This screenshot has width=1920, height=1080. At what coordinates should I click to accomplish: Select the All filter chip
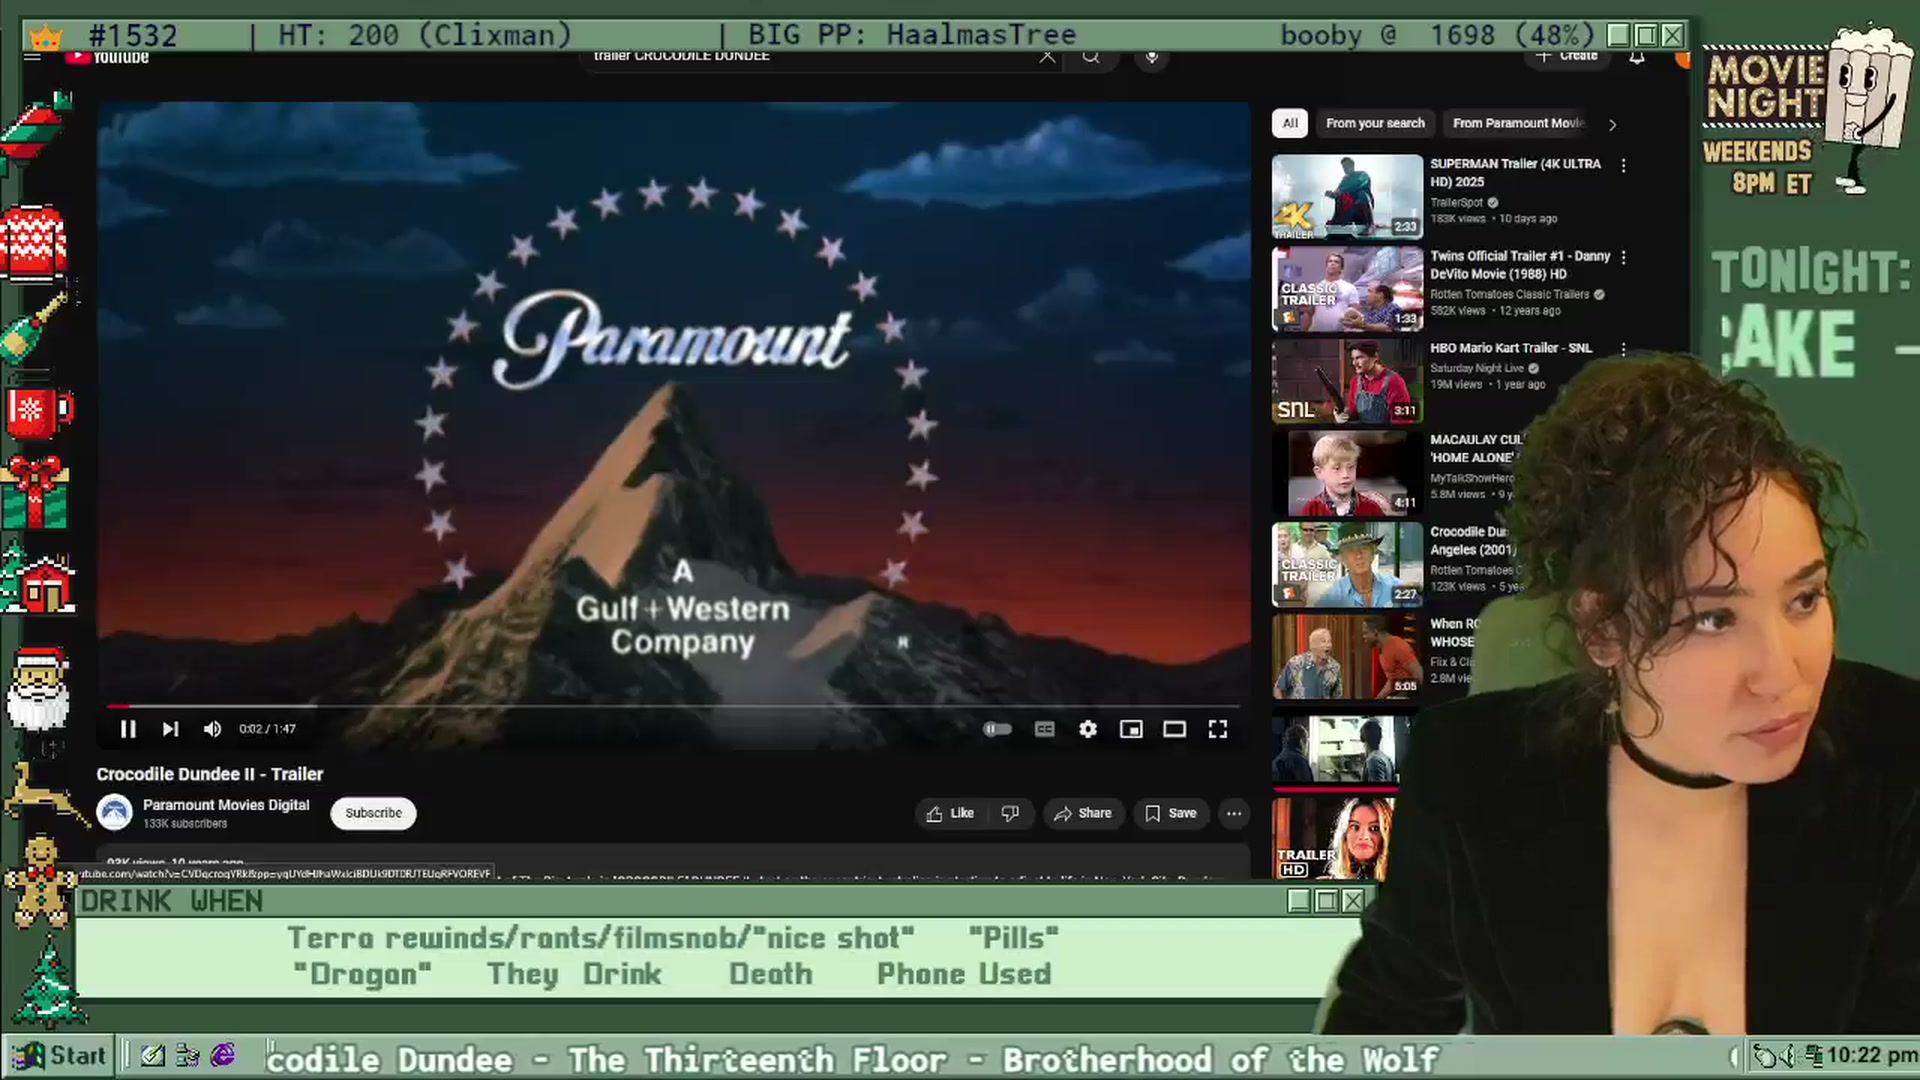point(1290,123)
